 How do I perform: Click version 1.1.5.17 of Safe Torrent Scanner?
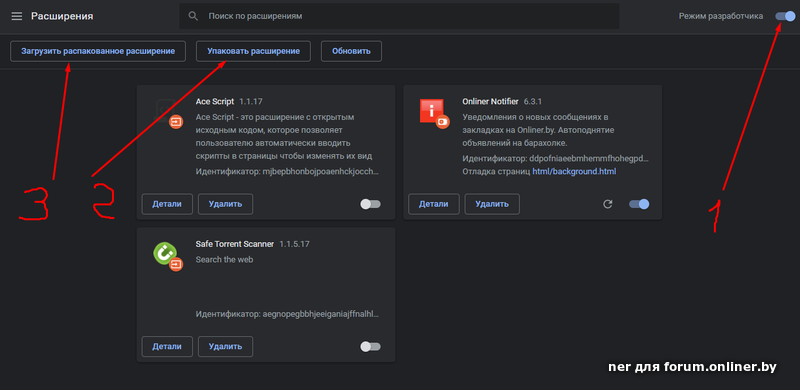tap(294, 244)
